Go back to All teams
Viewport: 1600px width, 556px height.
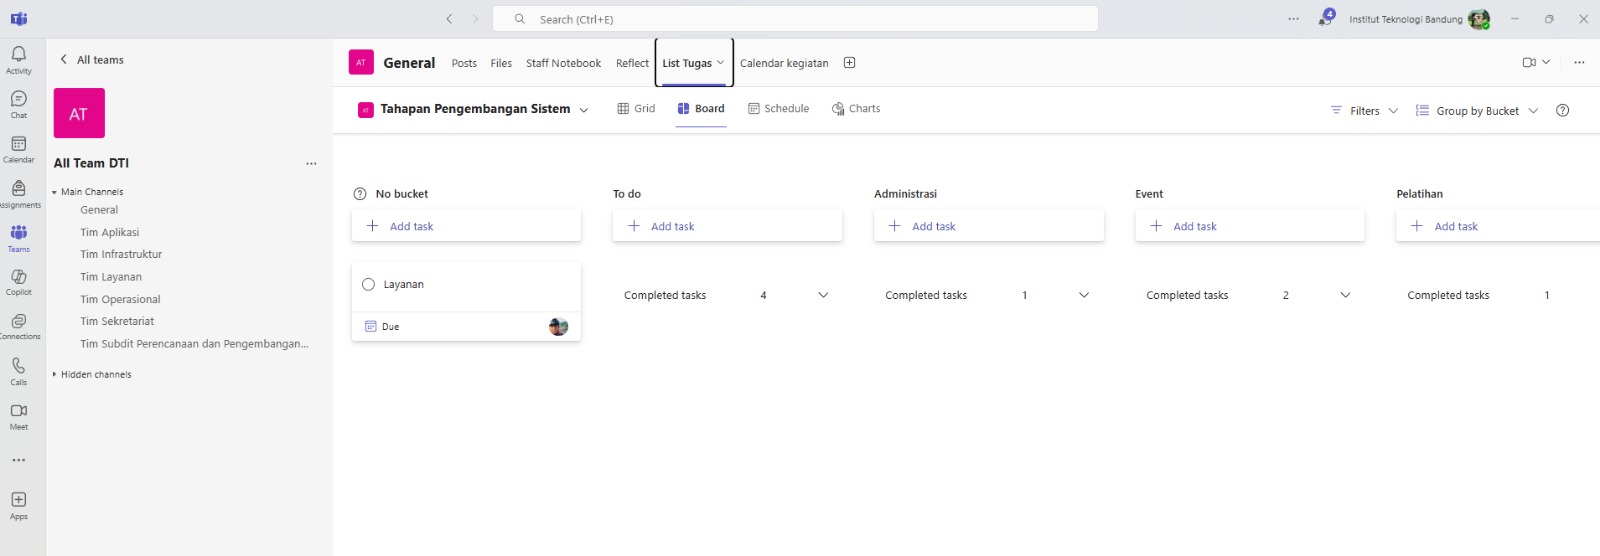coord(92,60)
